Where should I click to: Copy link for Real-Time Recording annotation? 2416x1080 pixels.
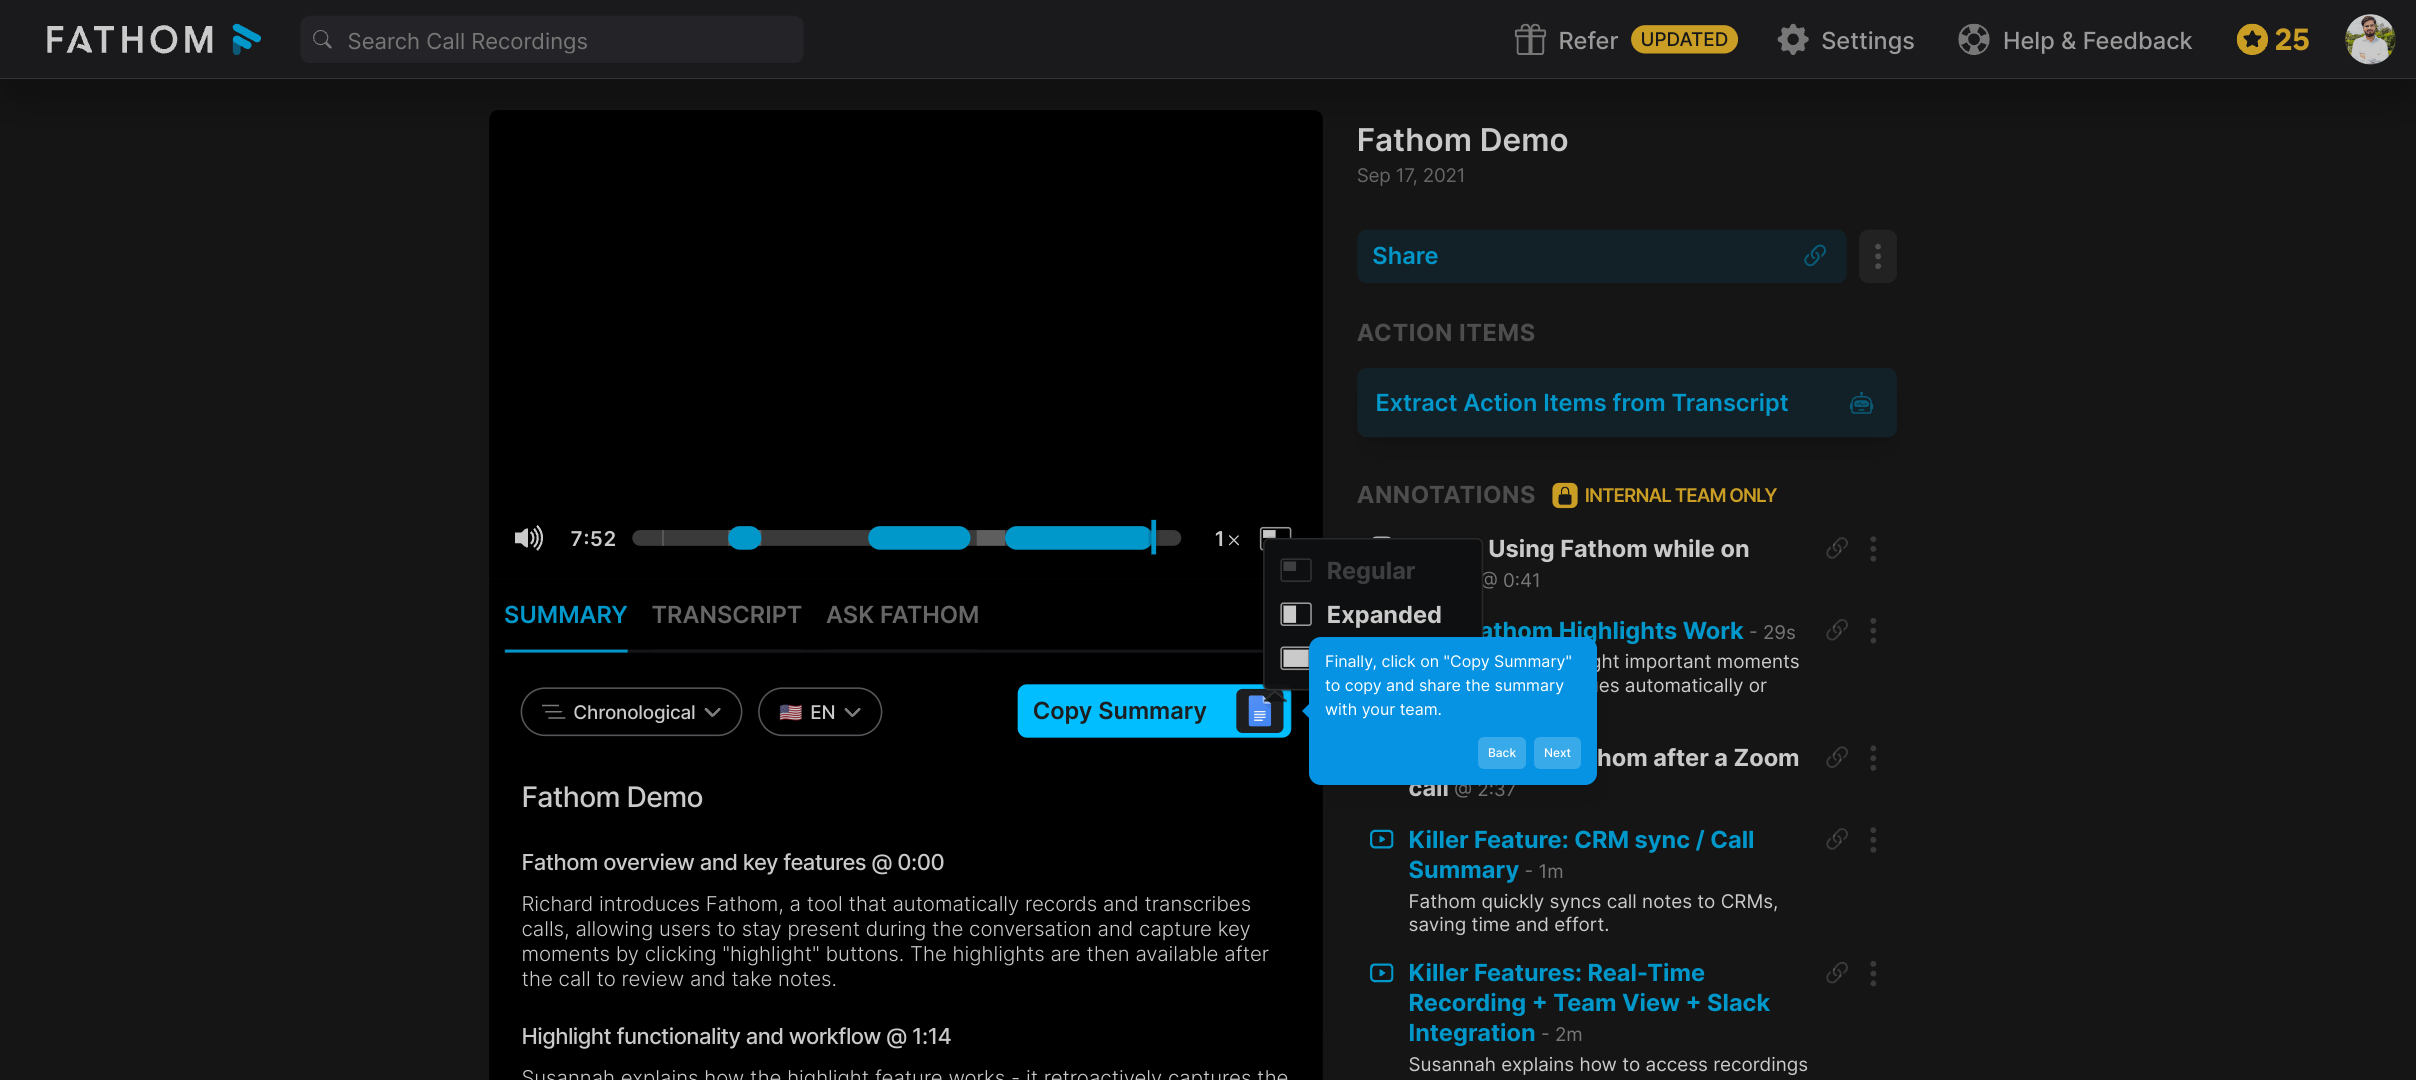(1837, 972)
